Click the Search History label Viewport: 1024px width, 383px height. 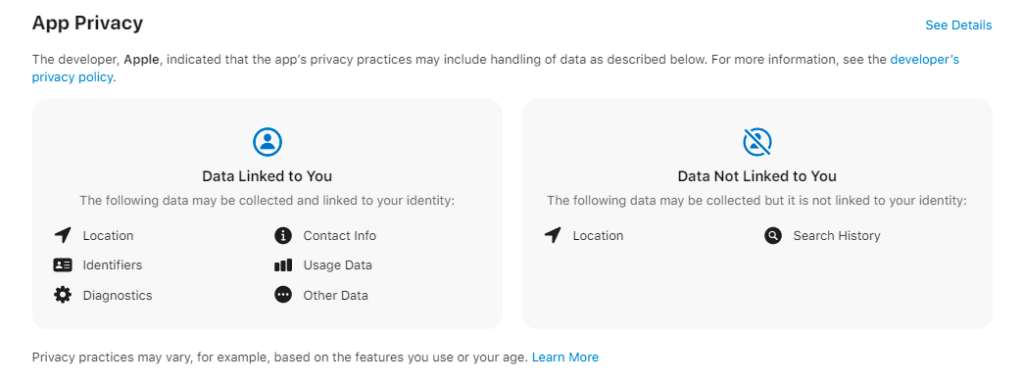point(837,235)
